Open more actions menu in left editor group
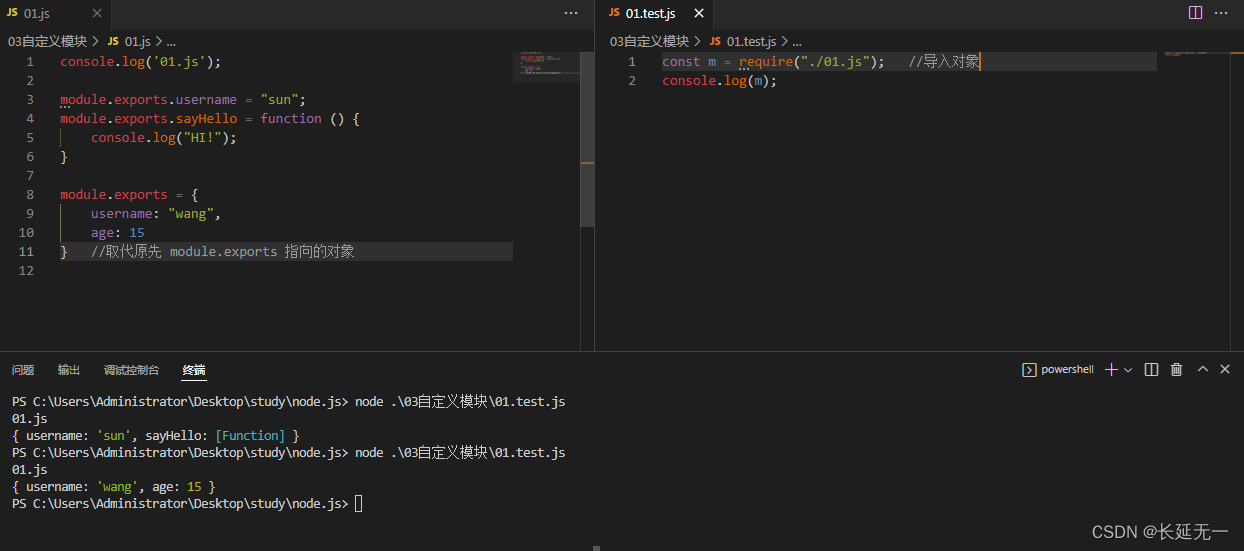The image size is (1244, 551). pyautogui.click(x=571, y=13)
